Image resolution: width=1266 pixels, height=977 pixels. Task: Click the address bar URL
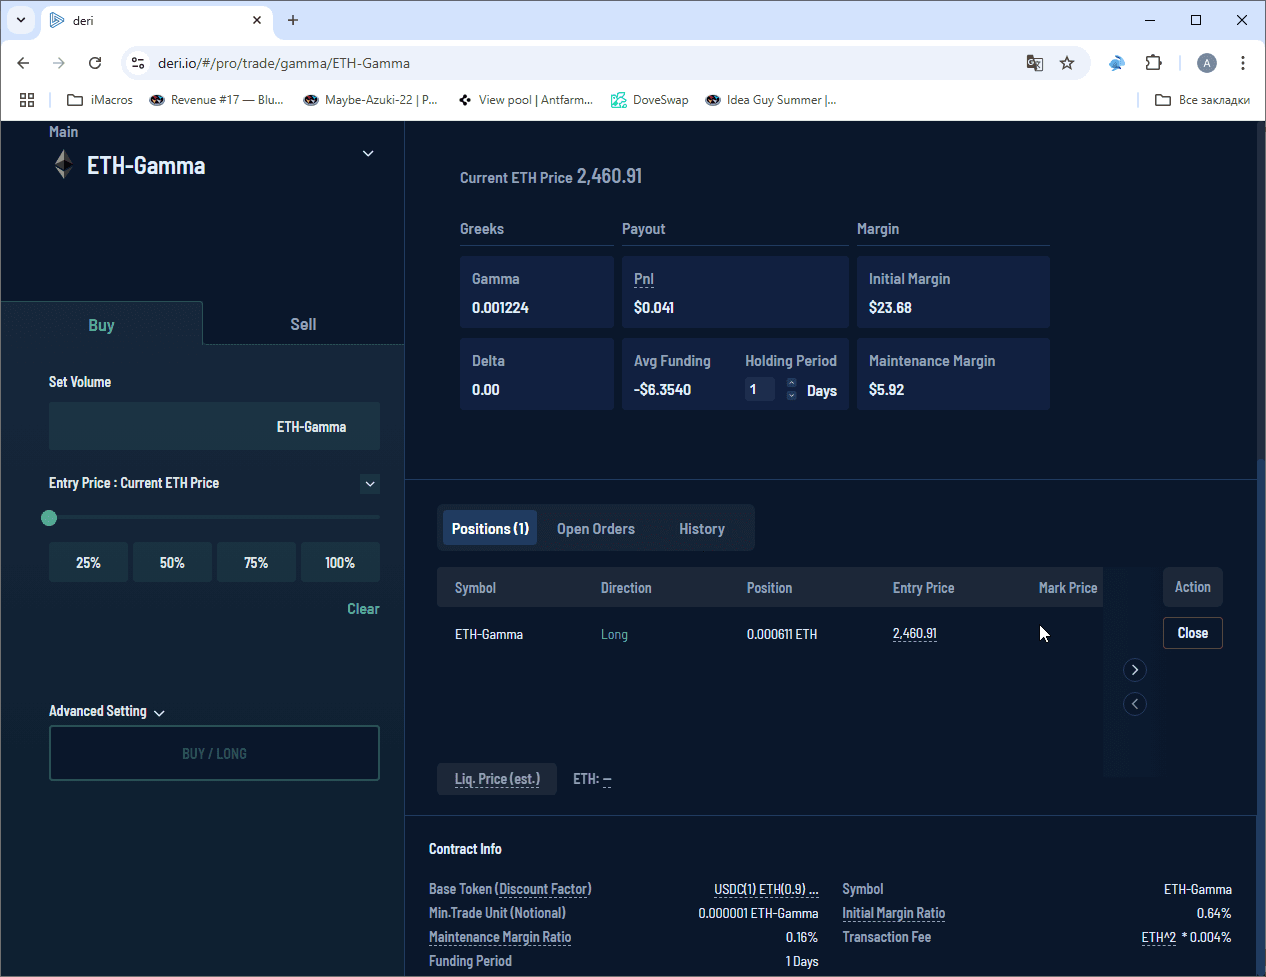coord(284,63)
